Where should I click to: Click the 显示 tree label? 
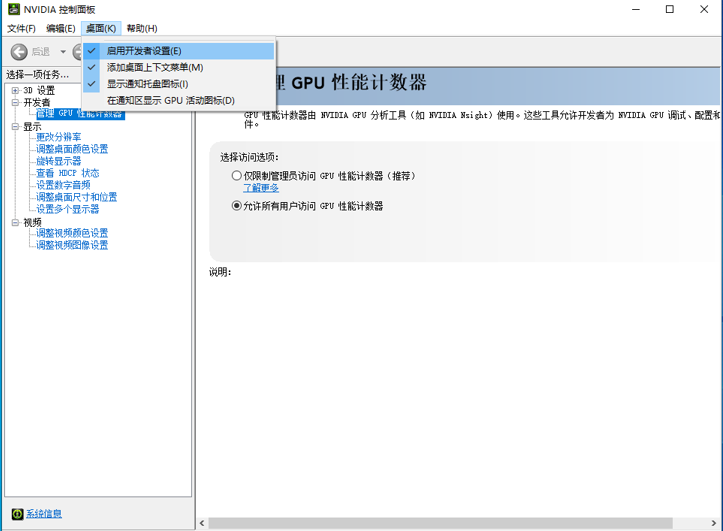click(x=32, y=126)
